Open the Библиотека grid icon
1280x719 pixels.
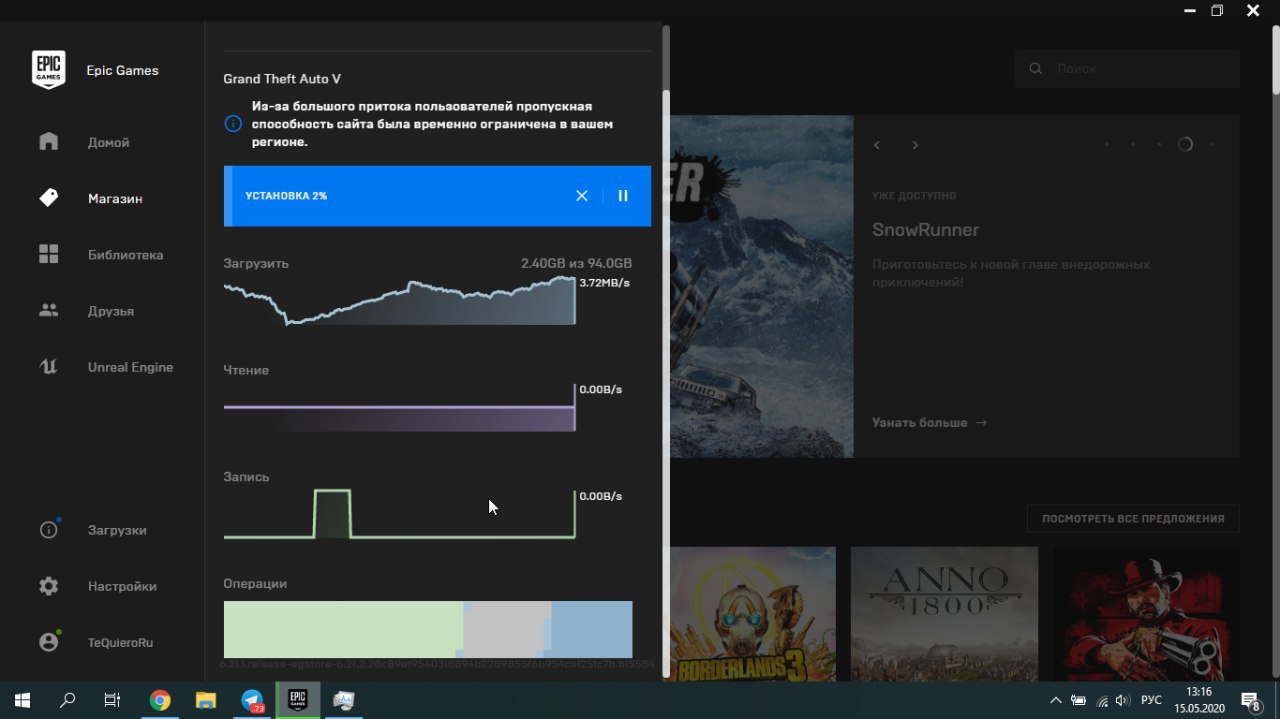pos(48,254)
